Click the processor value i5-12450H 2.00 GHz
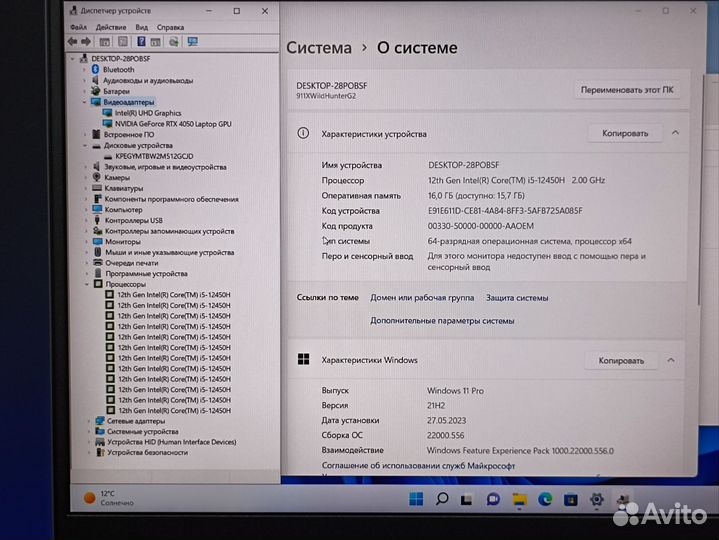The height and width of the screenshot is (540, 719). (x=516, y=180)
